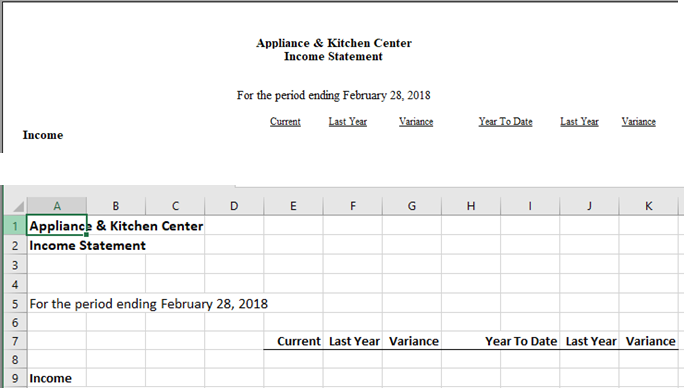Select row 1 header

point(15,226)
